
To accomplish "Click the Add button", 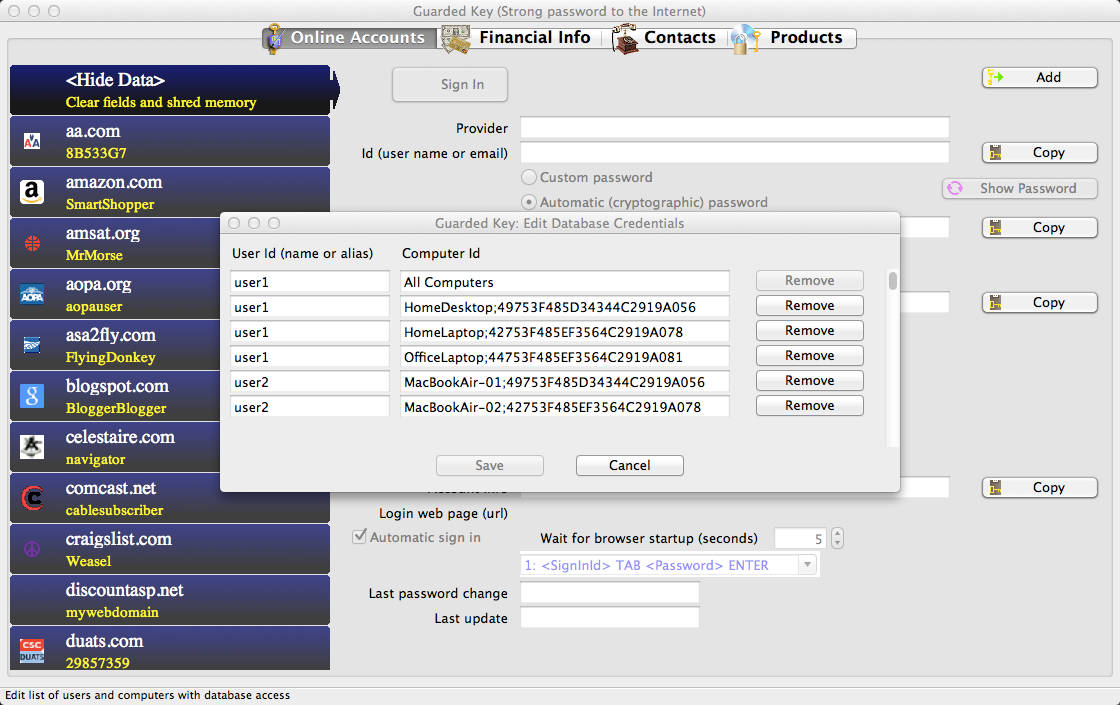I will (x=1039, y=77).
